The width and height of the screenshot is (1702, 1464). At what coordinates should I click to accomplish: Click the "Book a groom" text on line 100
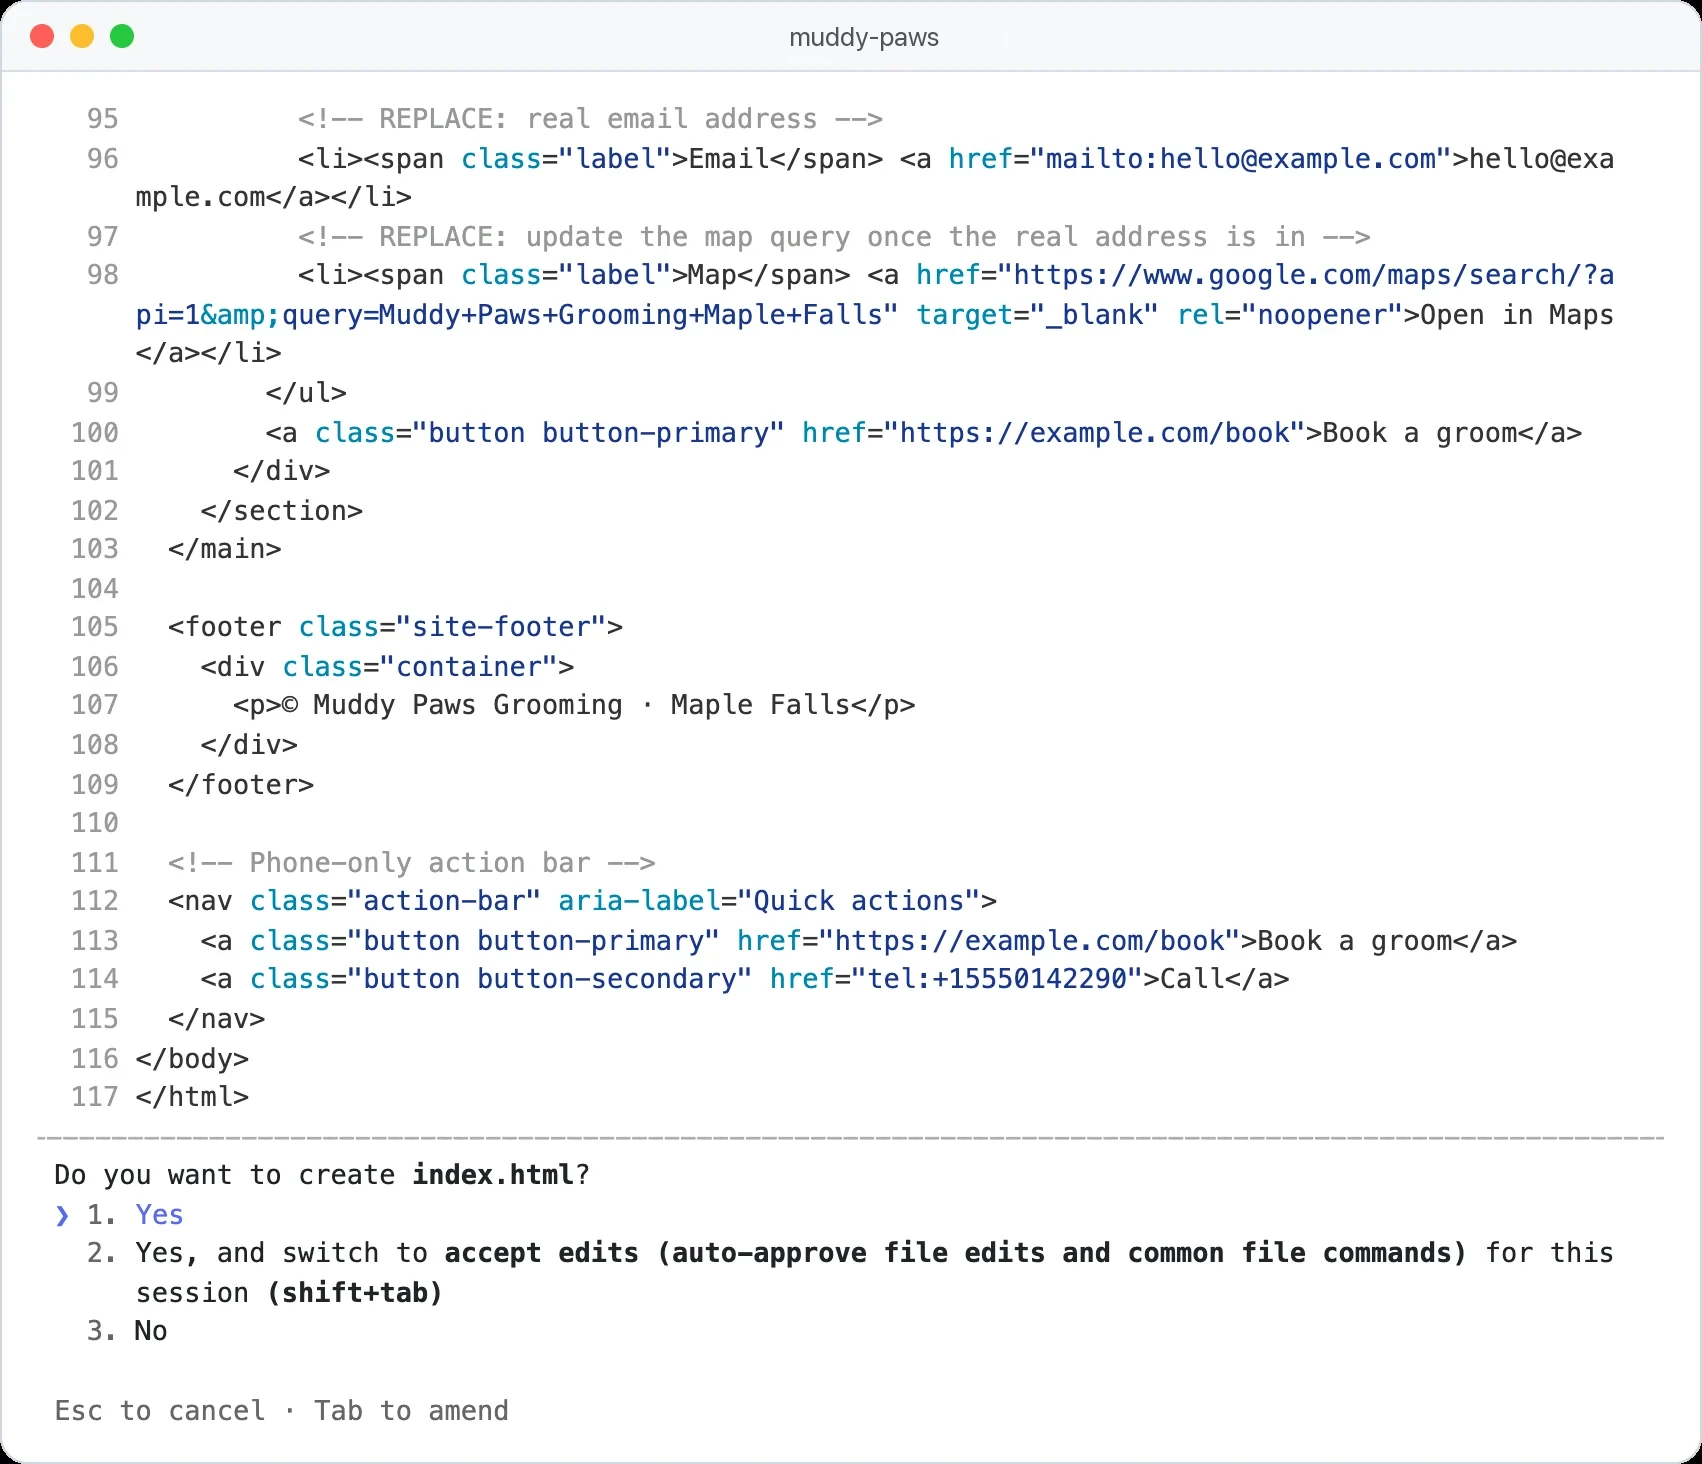point(1419,433)
